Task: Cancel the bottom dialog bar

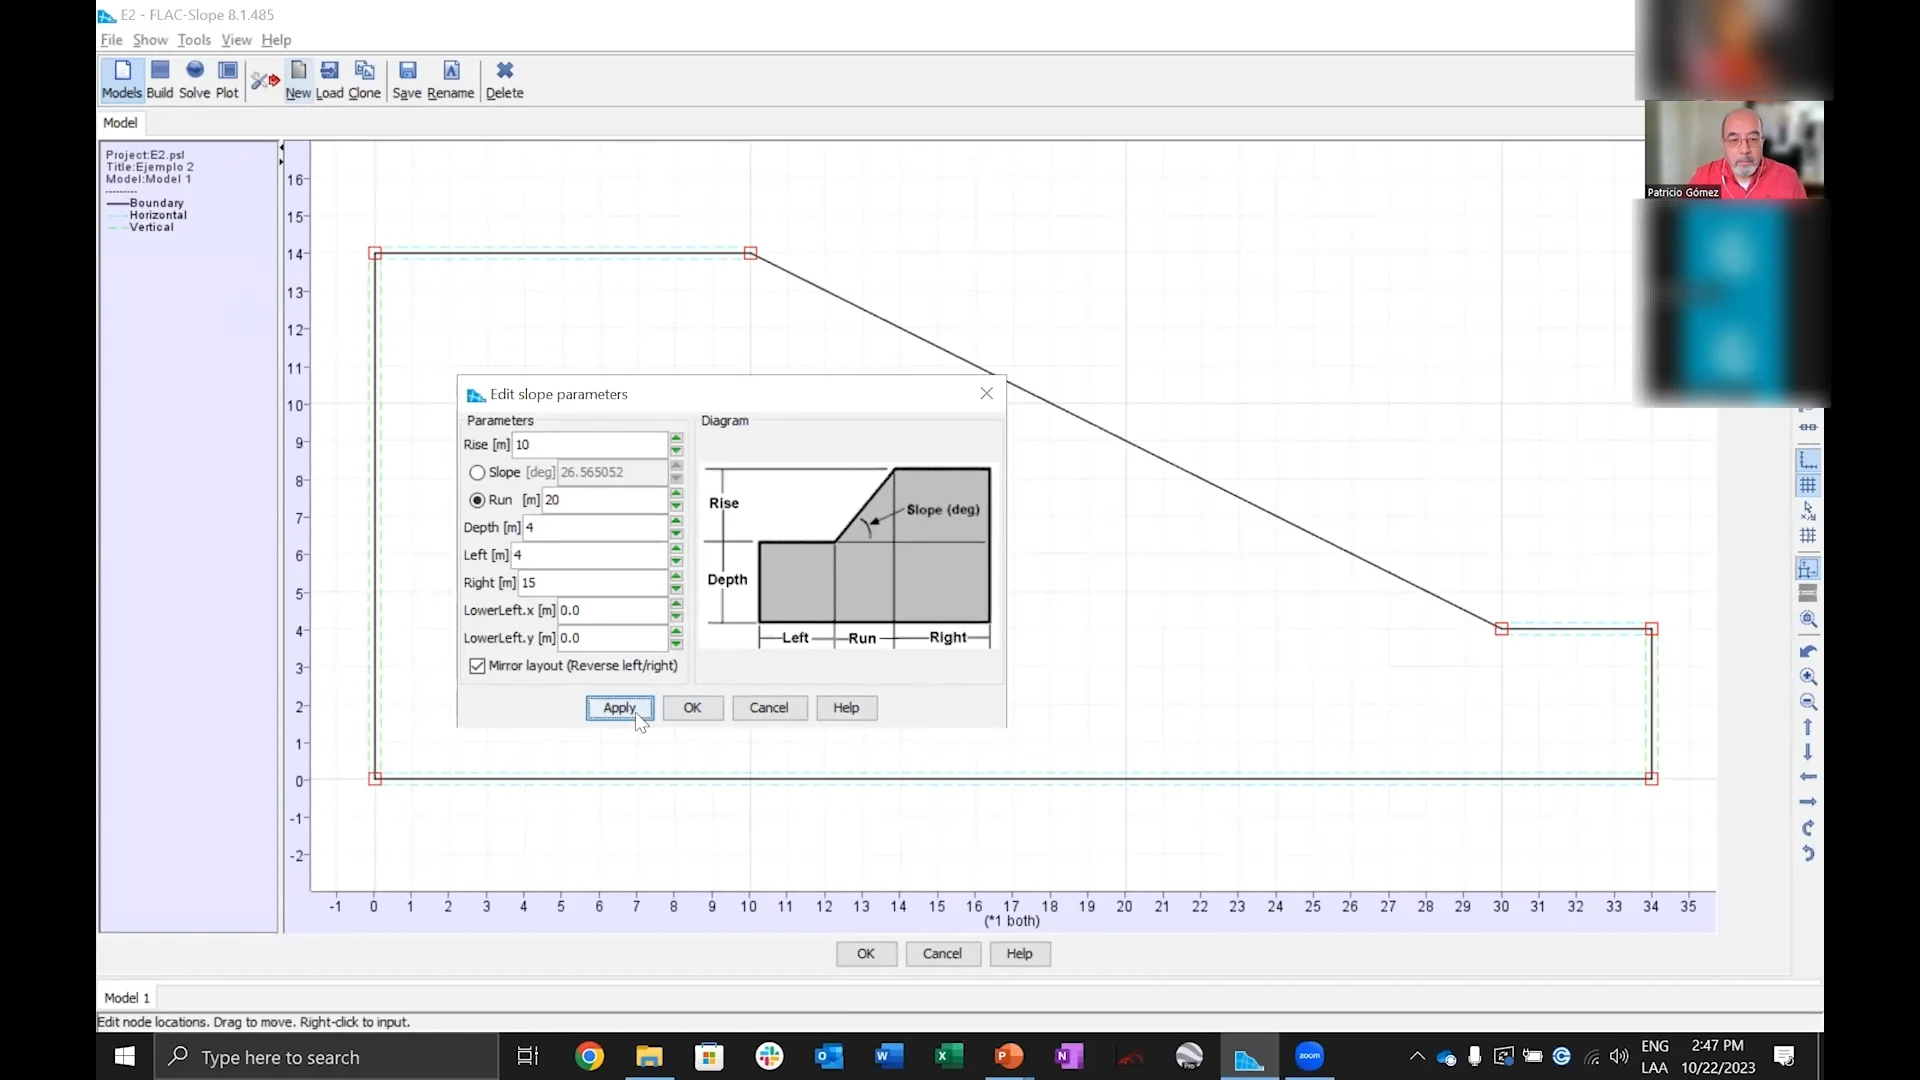Action: coord(941,953)
